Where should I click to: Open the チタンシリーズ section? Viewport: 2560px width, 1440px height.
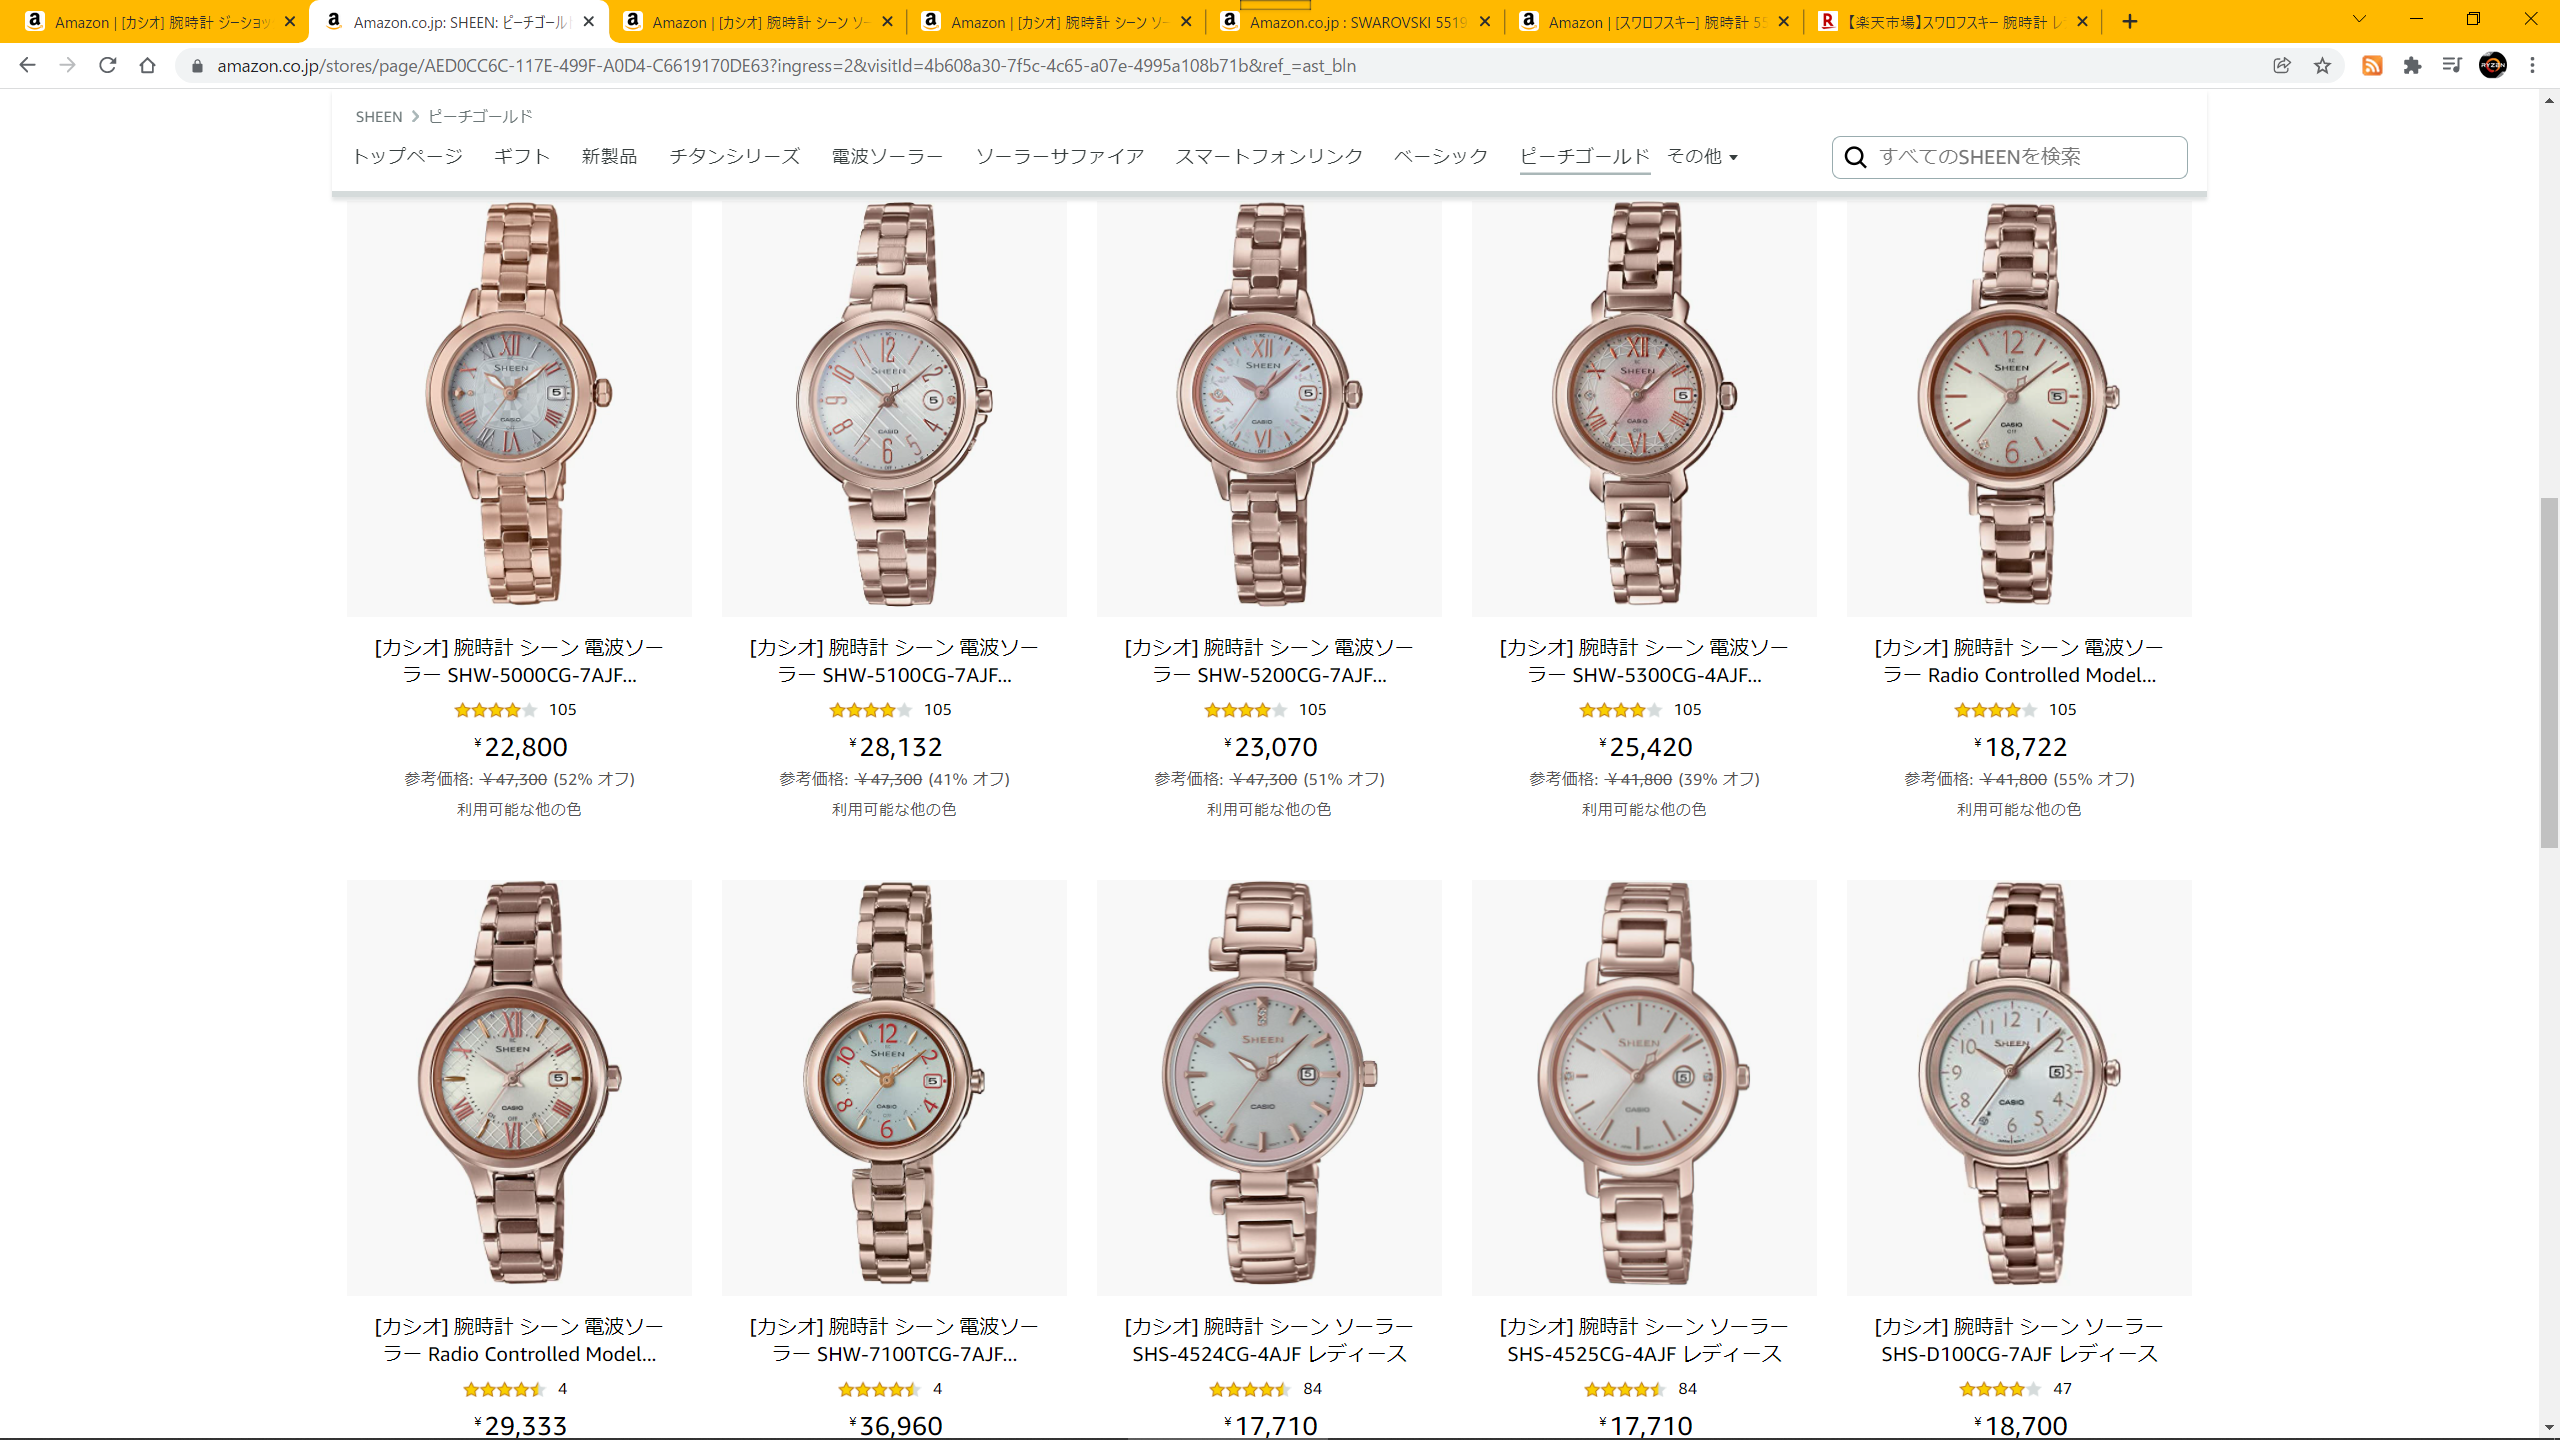click(x=735, y=156)
